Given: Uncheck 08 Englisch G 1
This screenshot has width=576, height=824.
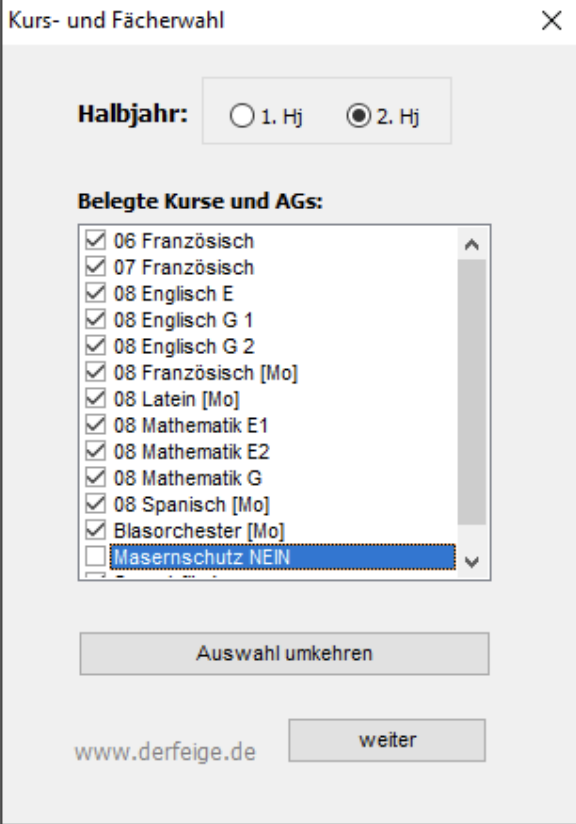Looking at the screenshot, I should click(x=95, y=319).
